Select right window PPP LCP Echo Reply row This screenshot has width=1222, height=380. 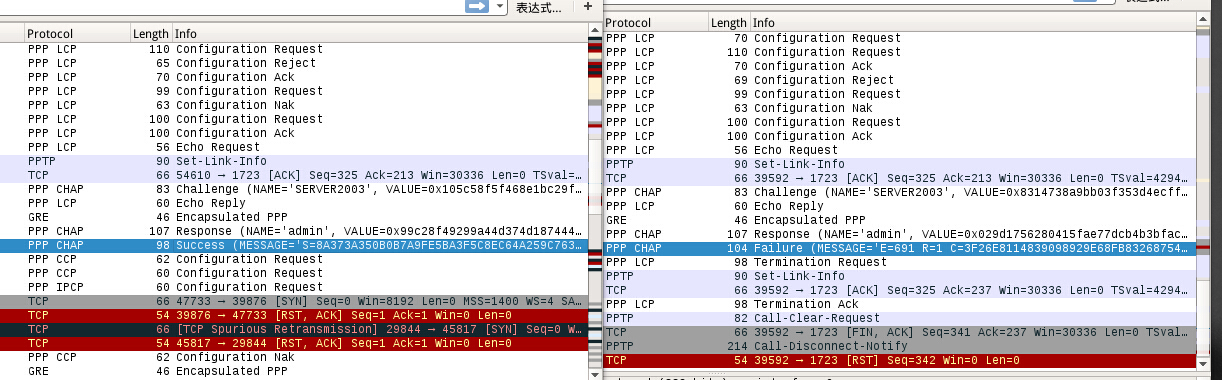pos(899,206)
